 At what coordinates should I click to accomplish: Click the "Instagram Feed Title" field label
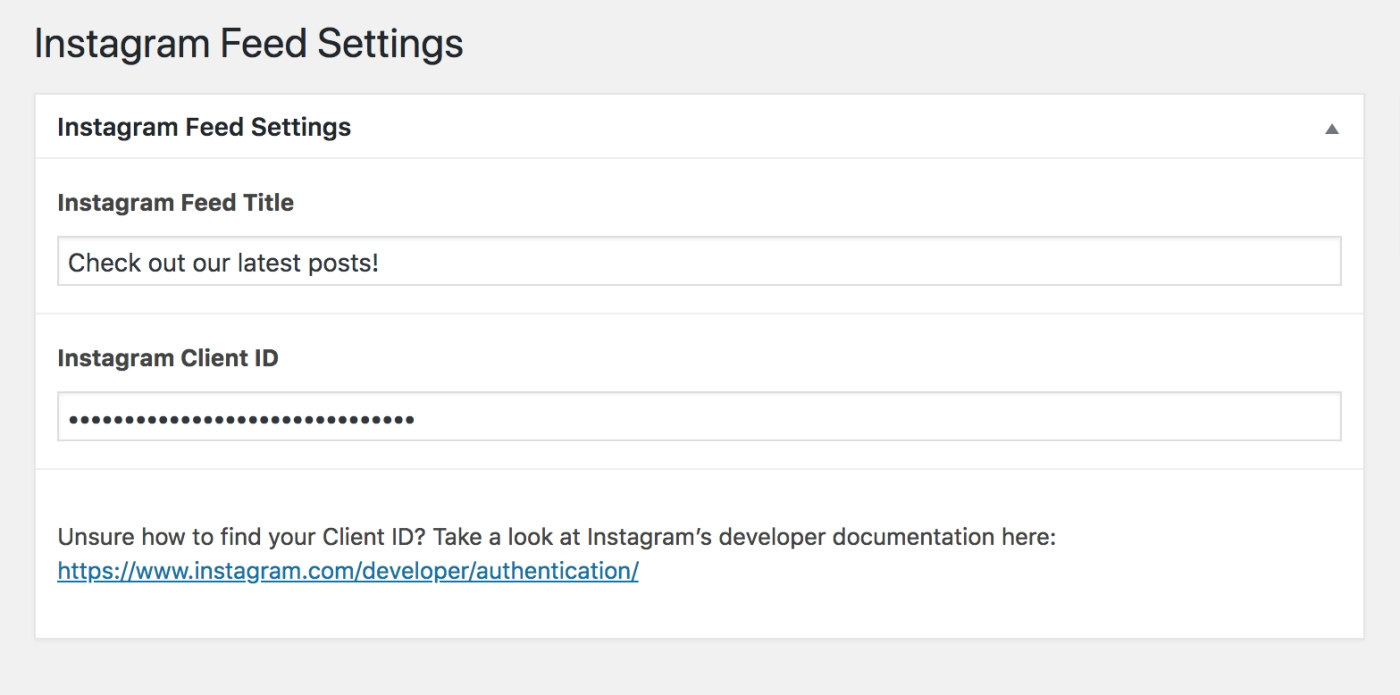tap(175, 203)
